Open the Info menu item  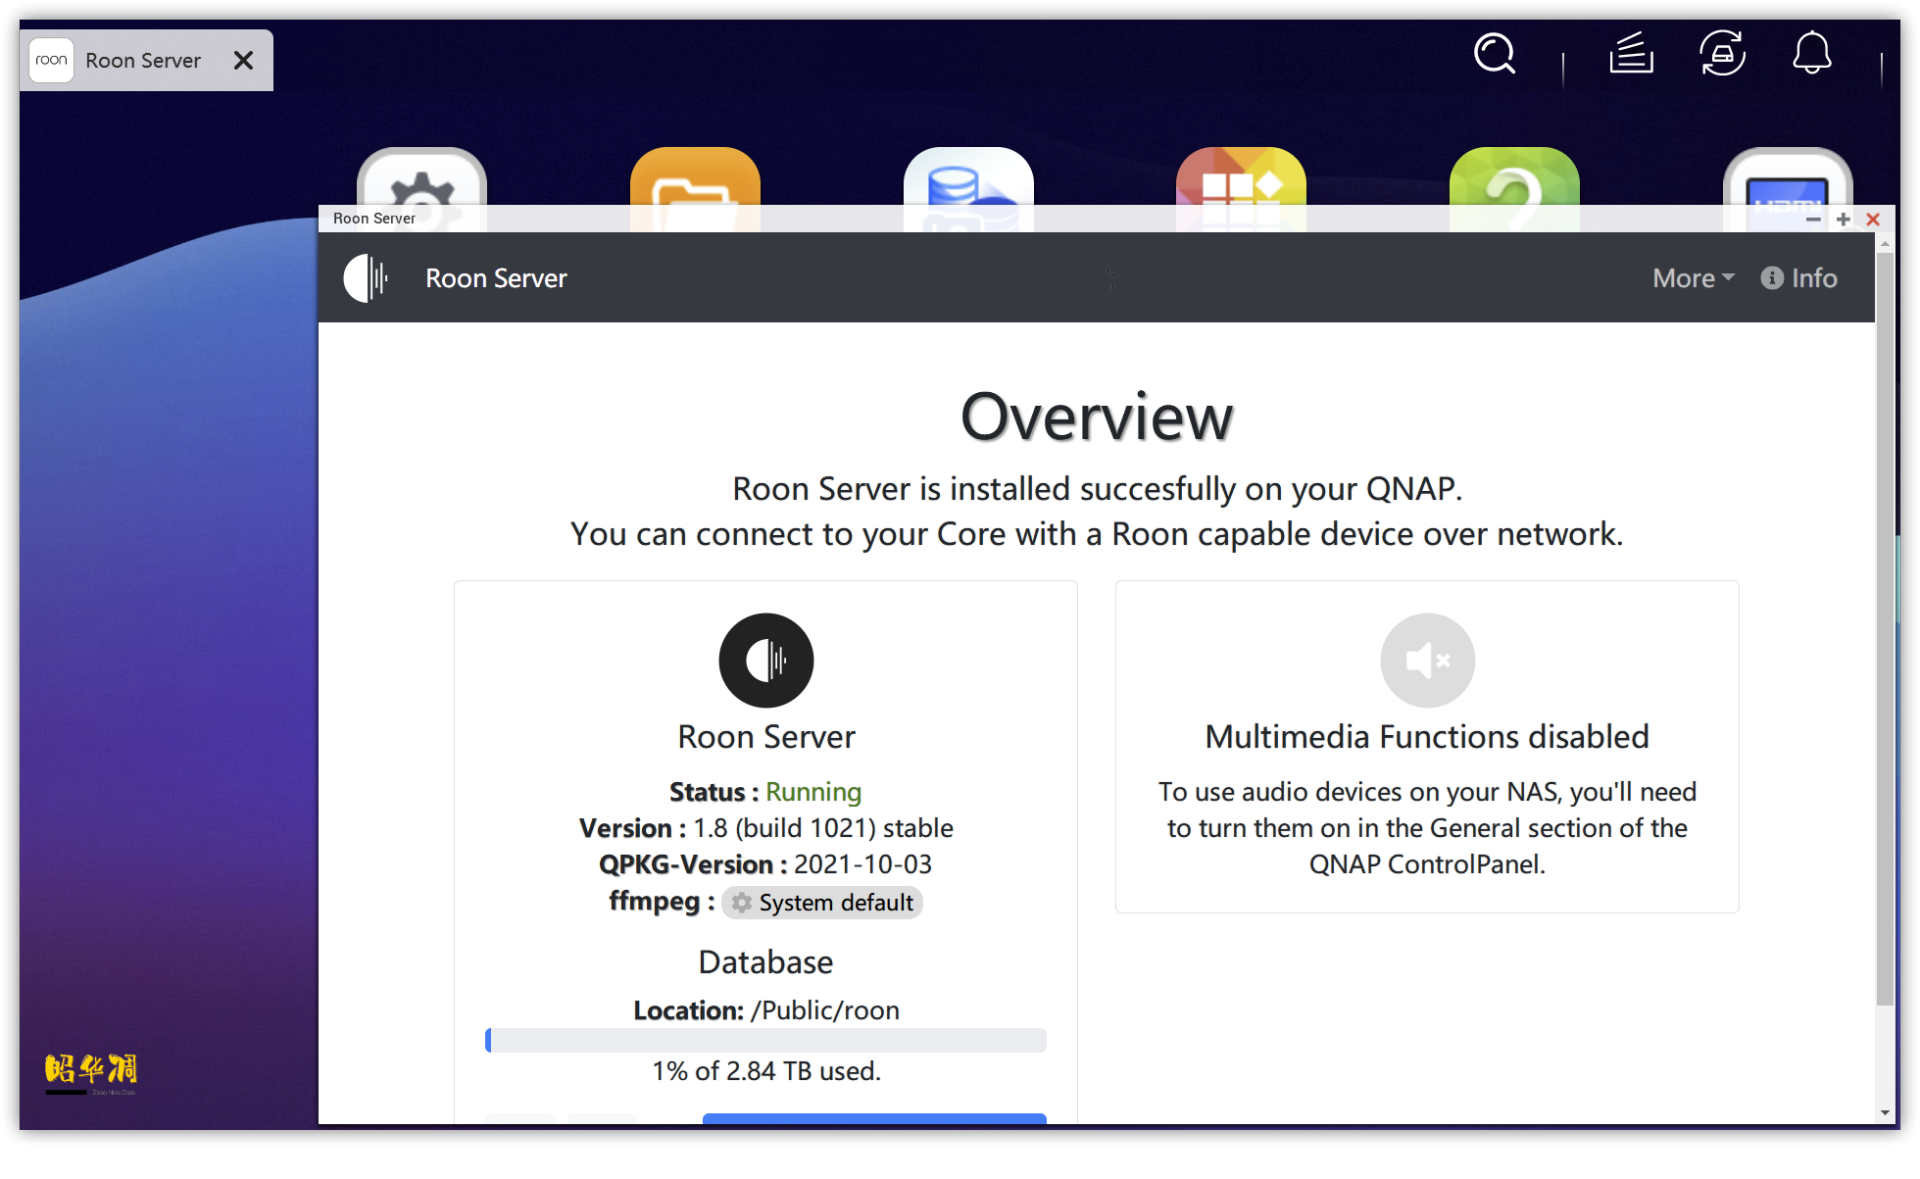pos(1799,278)
